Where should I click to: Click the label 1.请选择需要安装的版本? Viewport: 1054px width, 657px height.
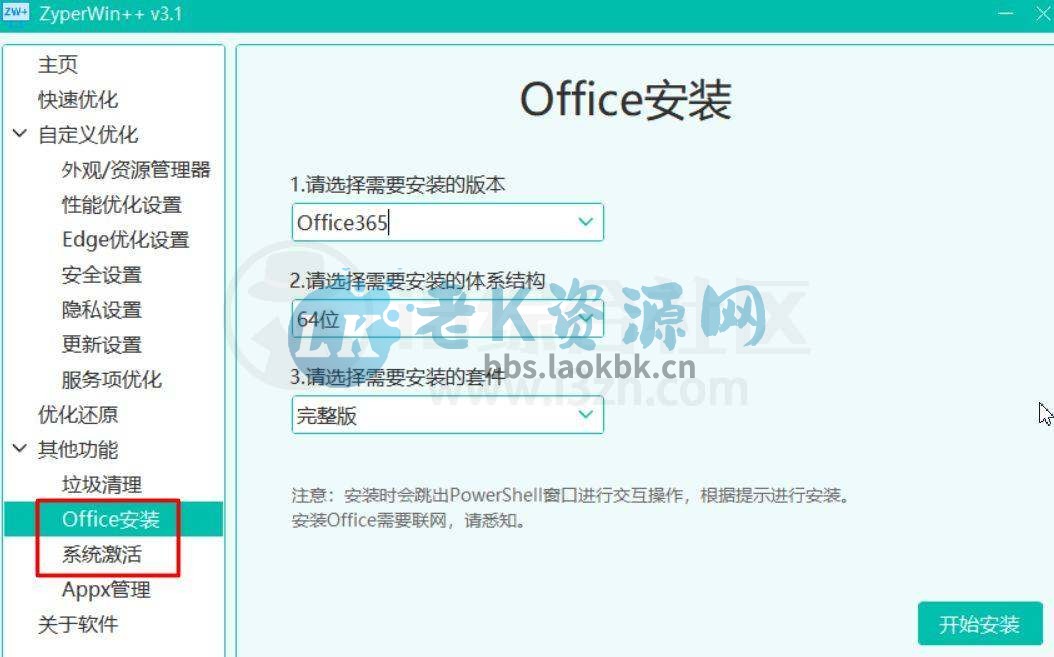pos(397,184)
